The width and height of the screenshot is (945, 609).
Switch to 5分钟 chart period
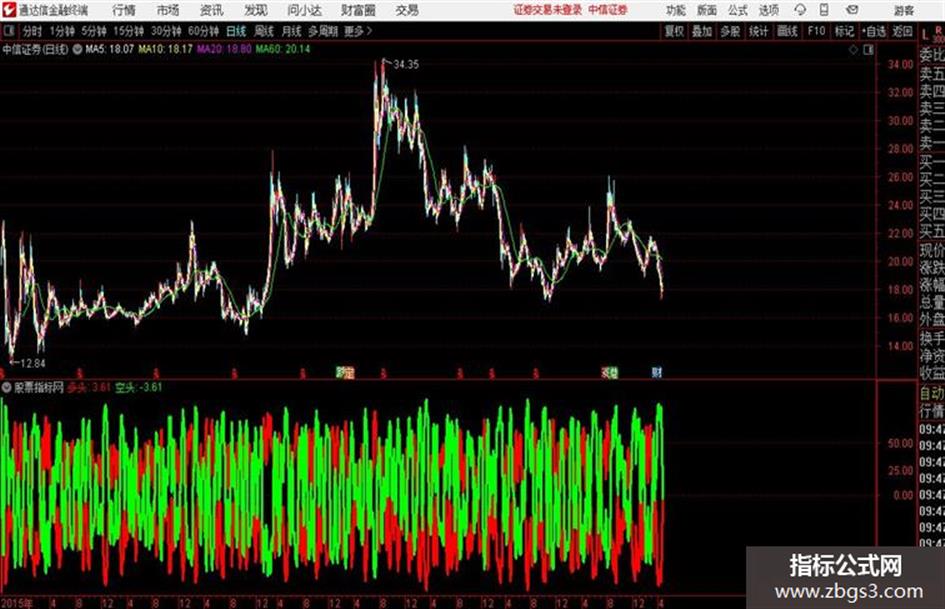click(94, 31)
